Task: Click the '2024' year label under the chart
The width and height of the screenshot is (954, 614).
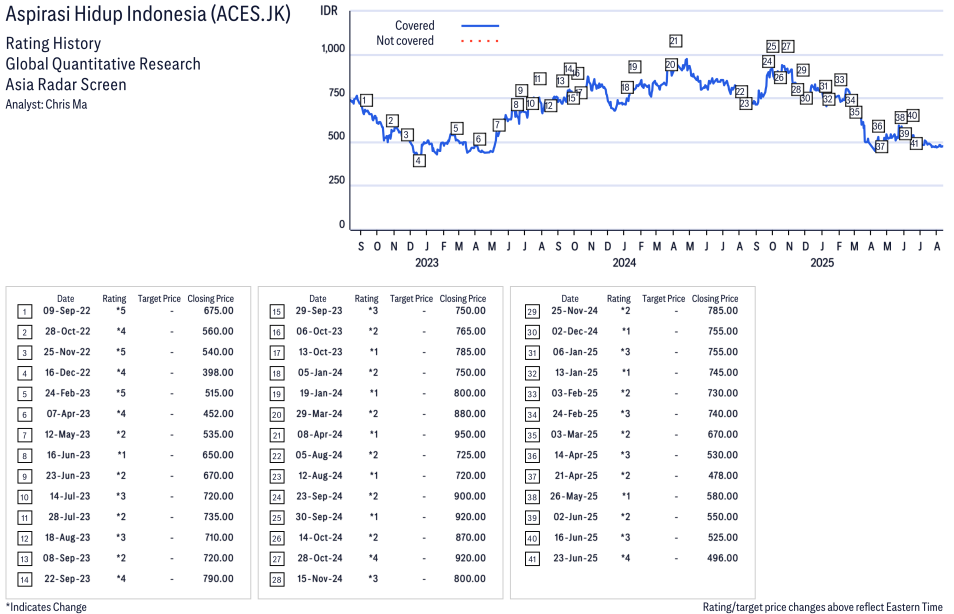Action: tap(624, 263)
